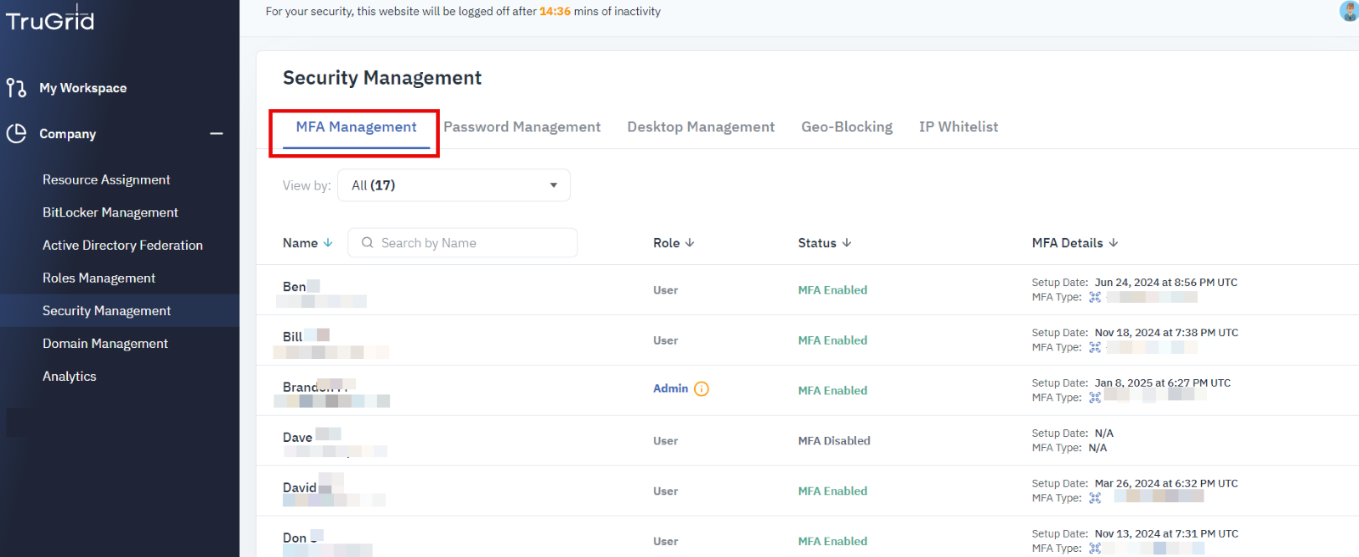Click the Admin info icon on Brandon's row
Image resolution: width=1359 pixels, height=557 pixels.
coord(701,389)
